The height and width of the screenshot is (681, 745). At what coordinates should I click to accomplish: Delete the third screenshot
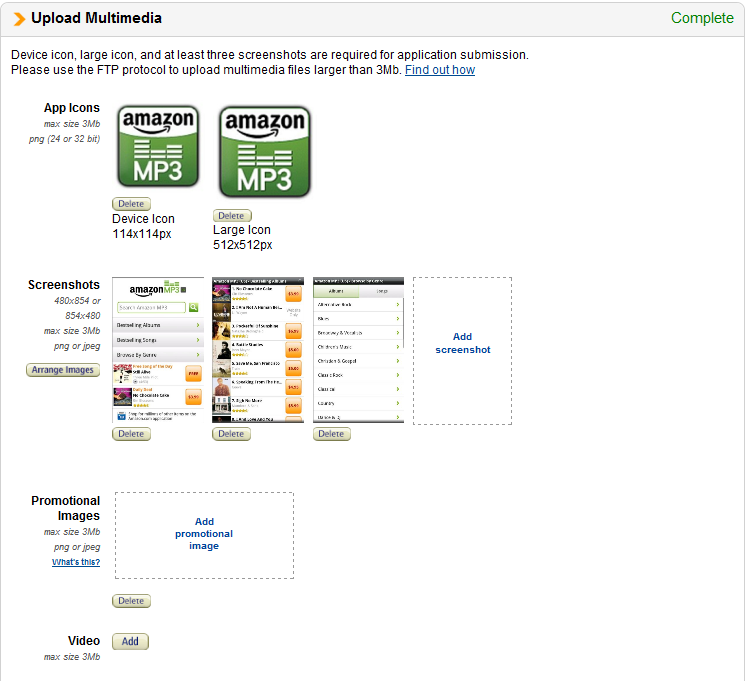331,434
